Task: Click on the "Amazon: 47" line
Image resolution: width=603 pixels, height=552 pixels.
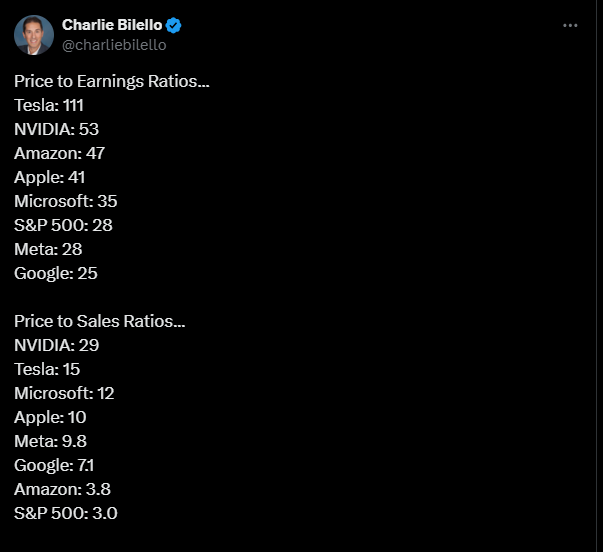Action: click(60, 153)
